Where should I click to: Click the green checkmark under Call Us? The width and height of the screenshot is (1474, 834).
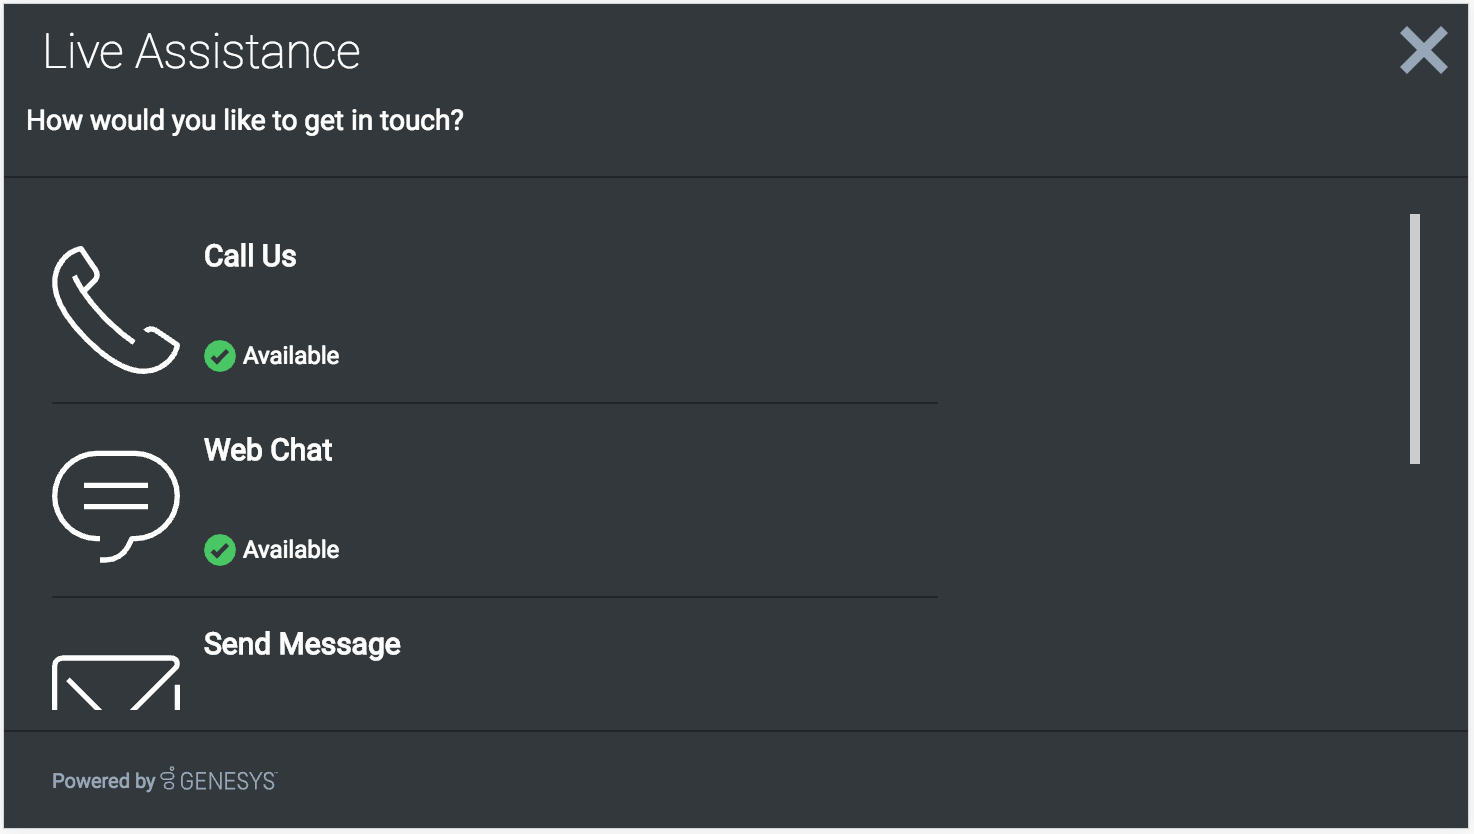[220, 356]
